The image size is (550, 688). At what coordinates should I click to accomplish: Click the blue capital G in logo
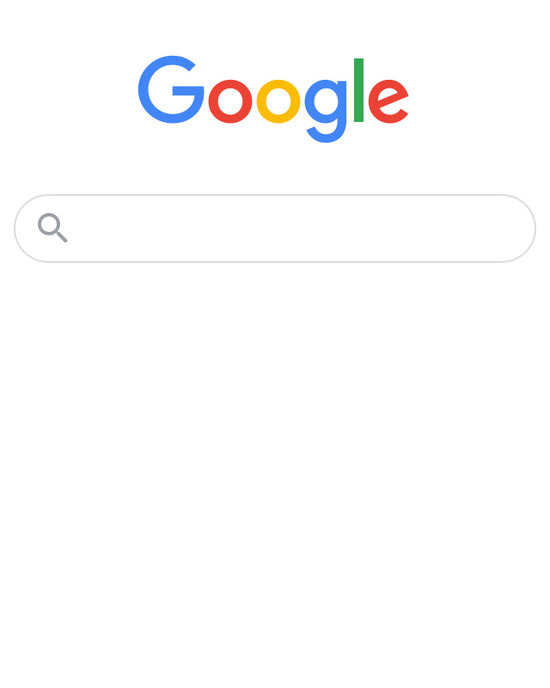pos(171,90)
